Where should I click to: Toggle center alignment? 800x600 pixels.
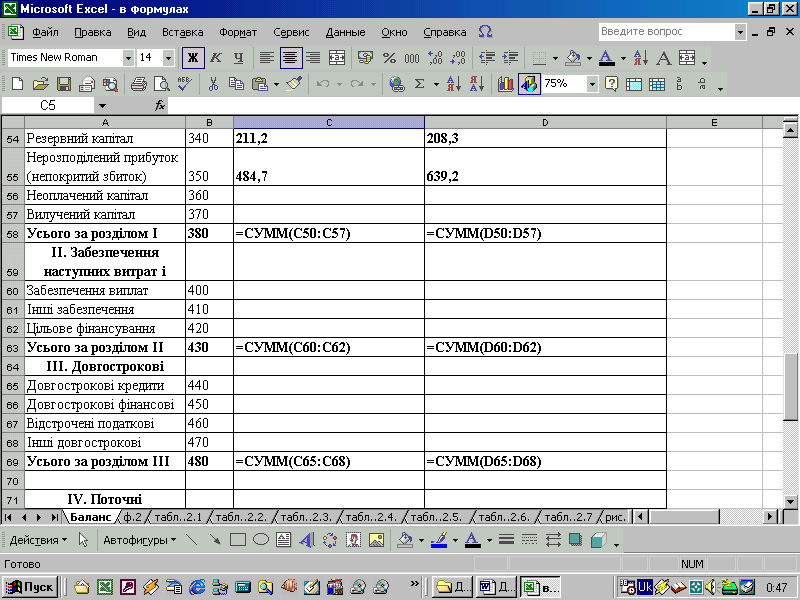[290, 58]
